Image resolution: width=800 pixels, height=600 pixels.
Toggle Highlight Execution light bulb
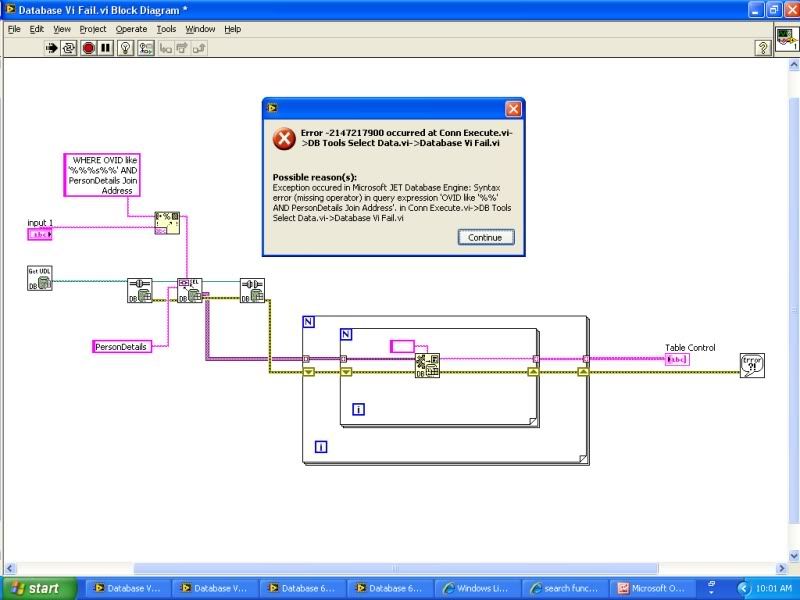(x=126, y=47)
